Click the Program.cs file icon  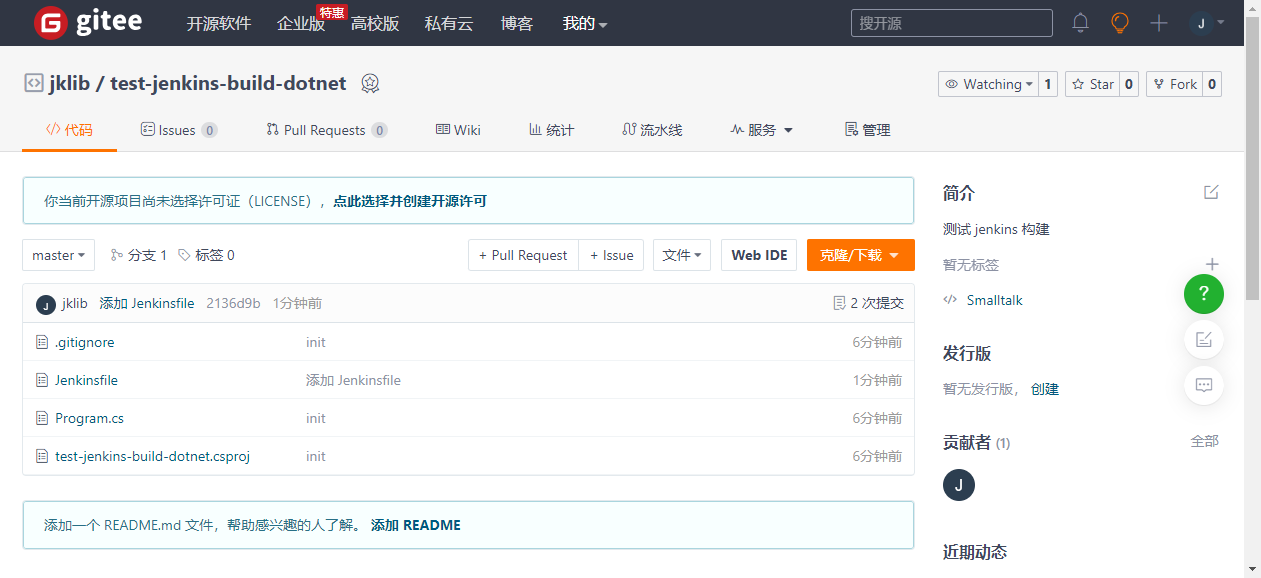[42, 418]
